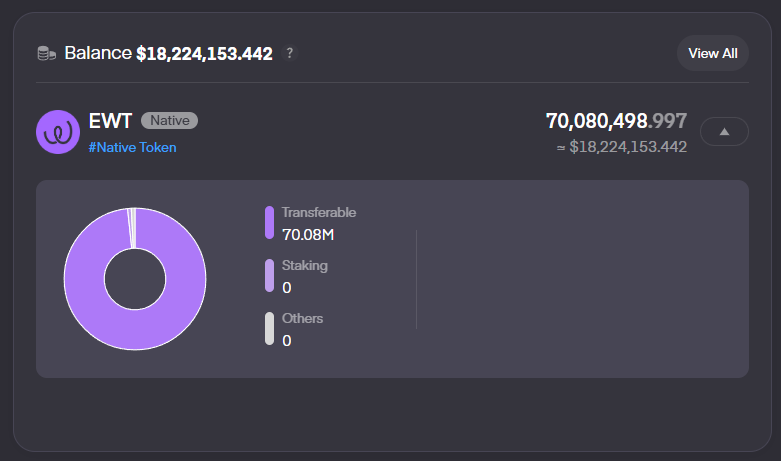
Task: Click the Transferable 70.08M value
Action: [308, 234]
